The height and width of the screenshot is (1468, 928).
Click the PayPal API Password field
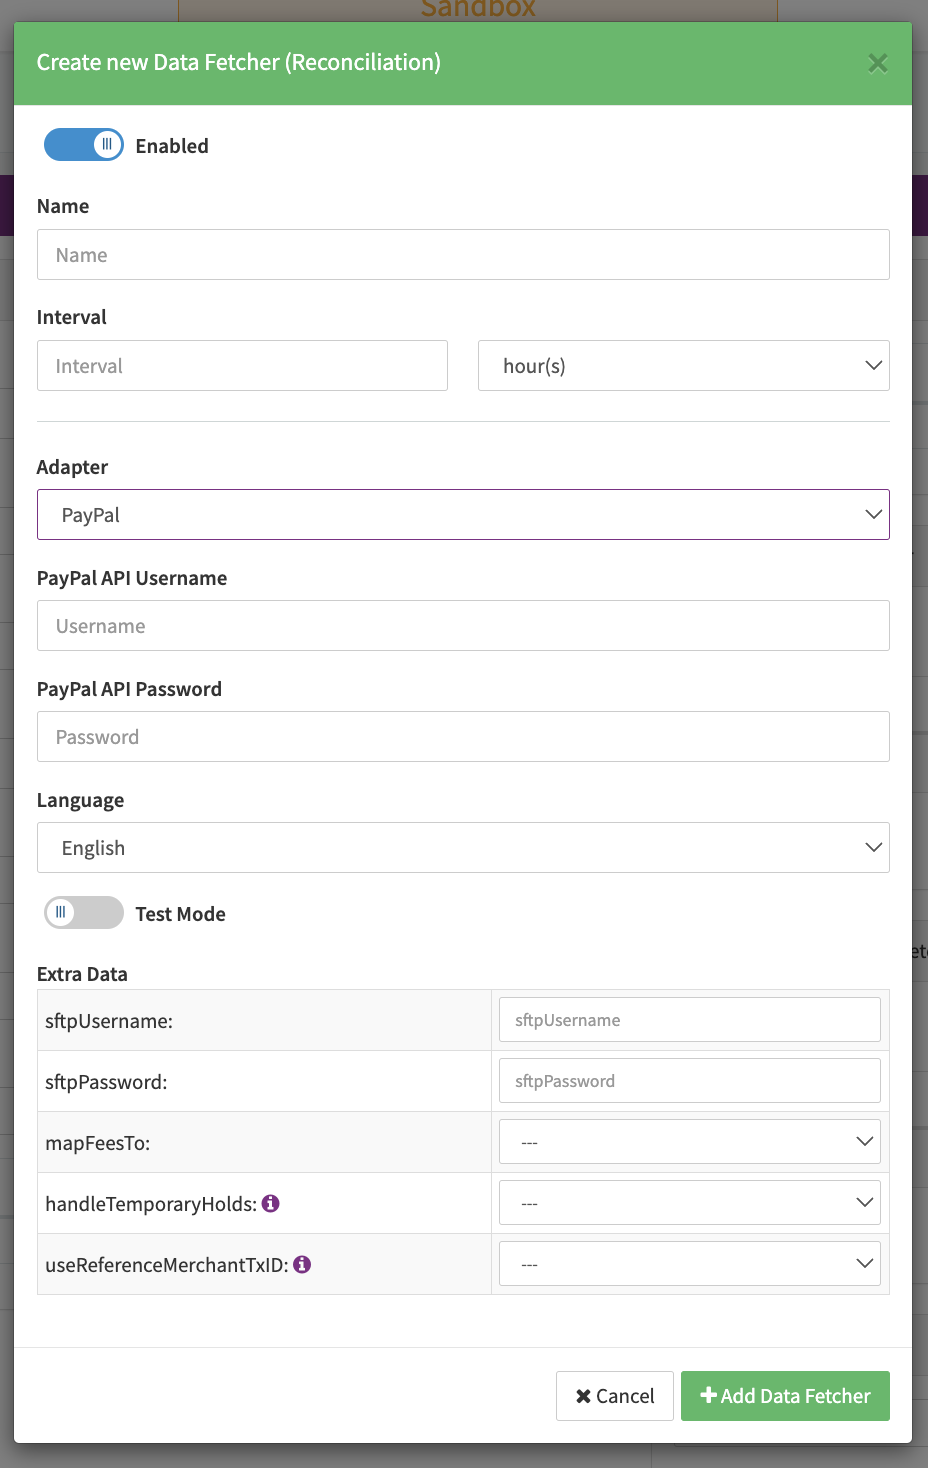click(463, 737)
